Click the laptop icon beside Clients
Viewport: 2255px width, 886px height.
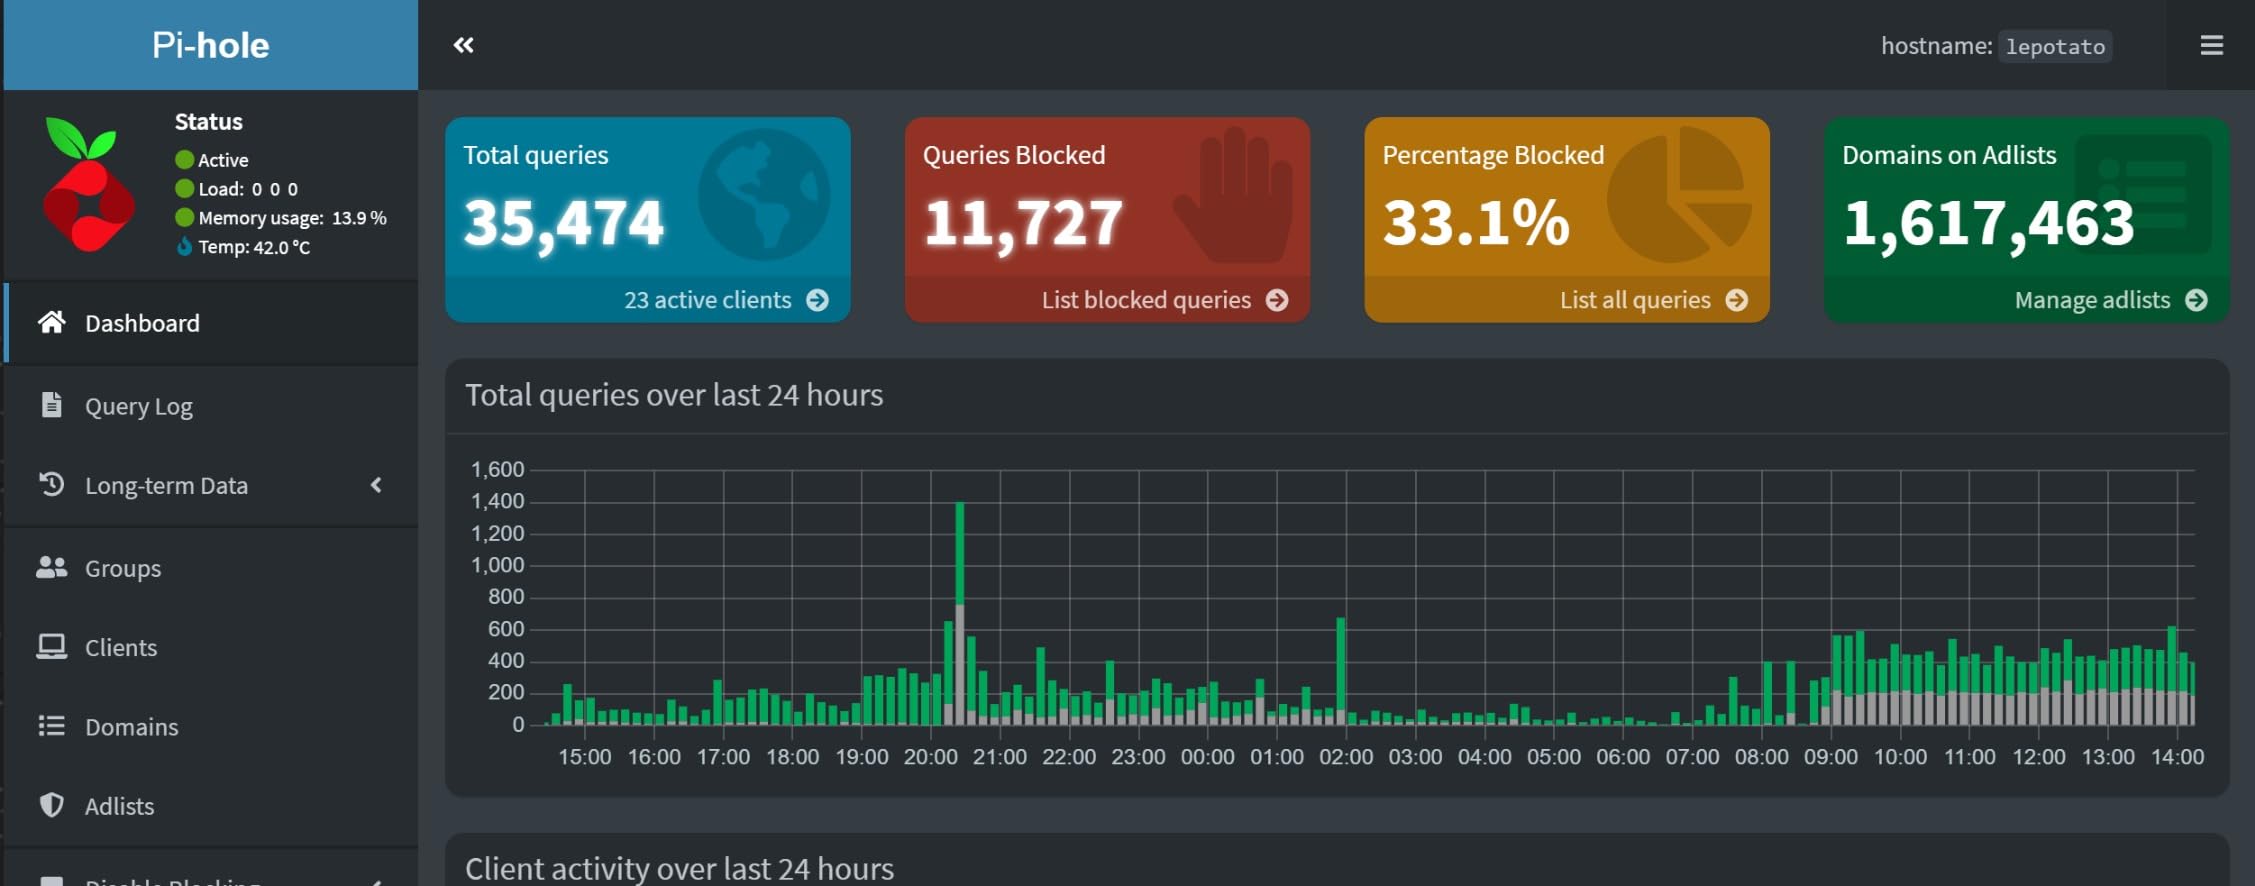(51, 646)
